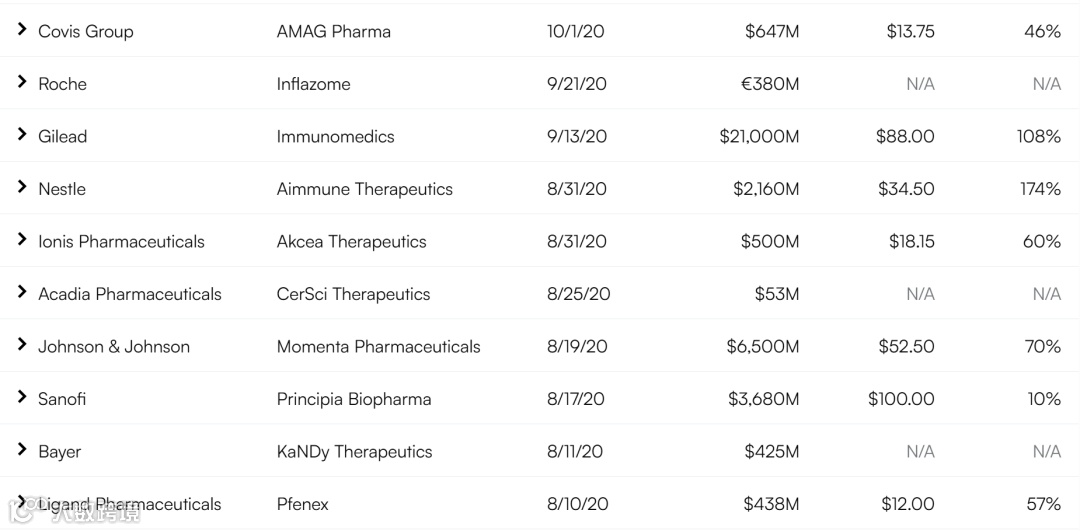
Task: Expand the Ionis Pharmaceuticals row
Action: 21,240
